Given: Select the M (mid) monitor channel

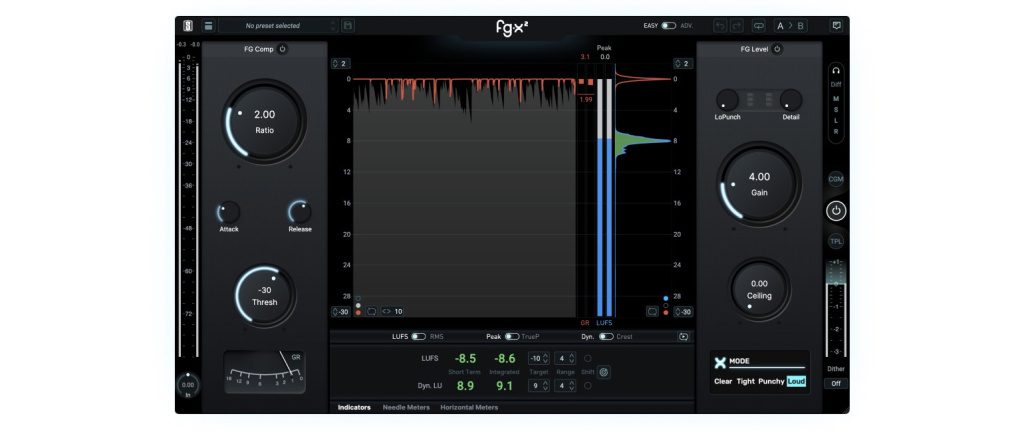Looking at the screenshot, I should click(836, 99).
